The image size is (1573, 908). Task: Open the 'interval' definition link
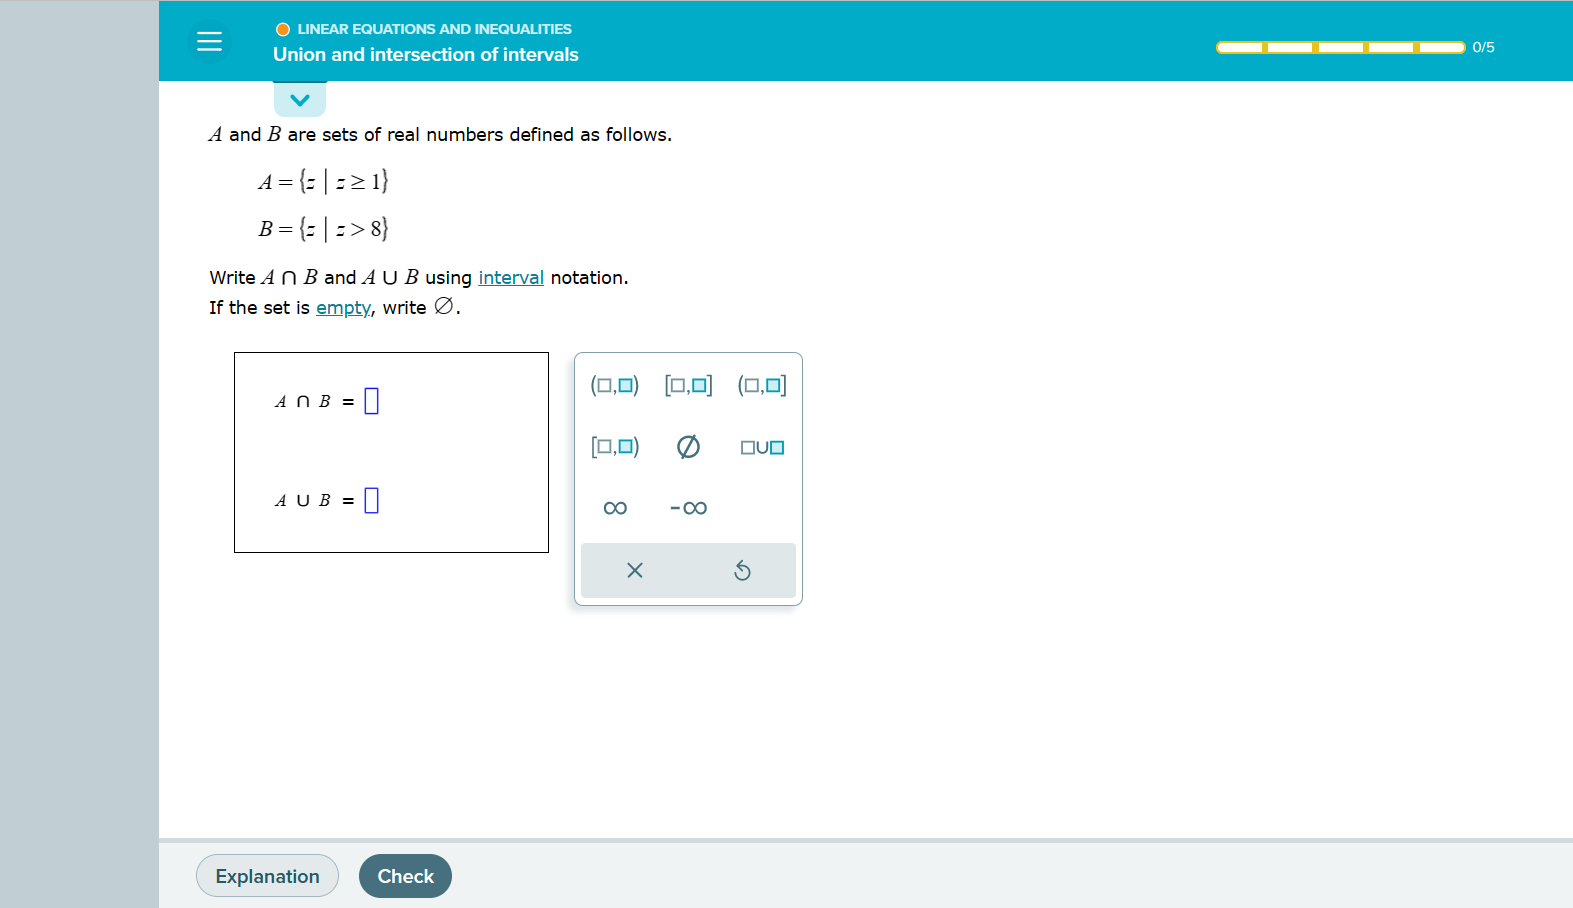[x=511, y=277]
